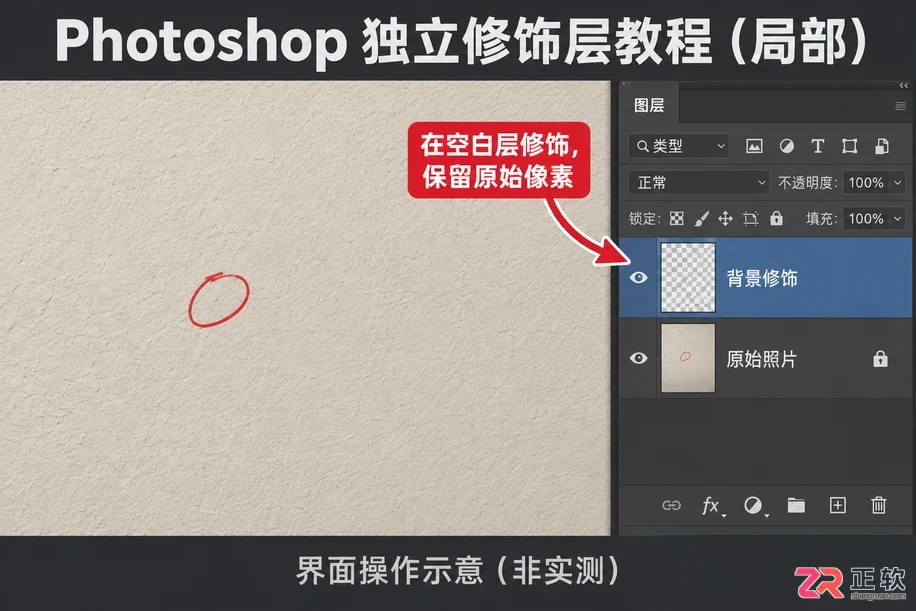Hide the 原始照片 layer
This screenshot has height=611, width=916.
coord(639,358)
